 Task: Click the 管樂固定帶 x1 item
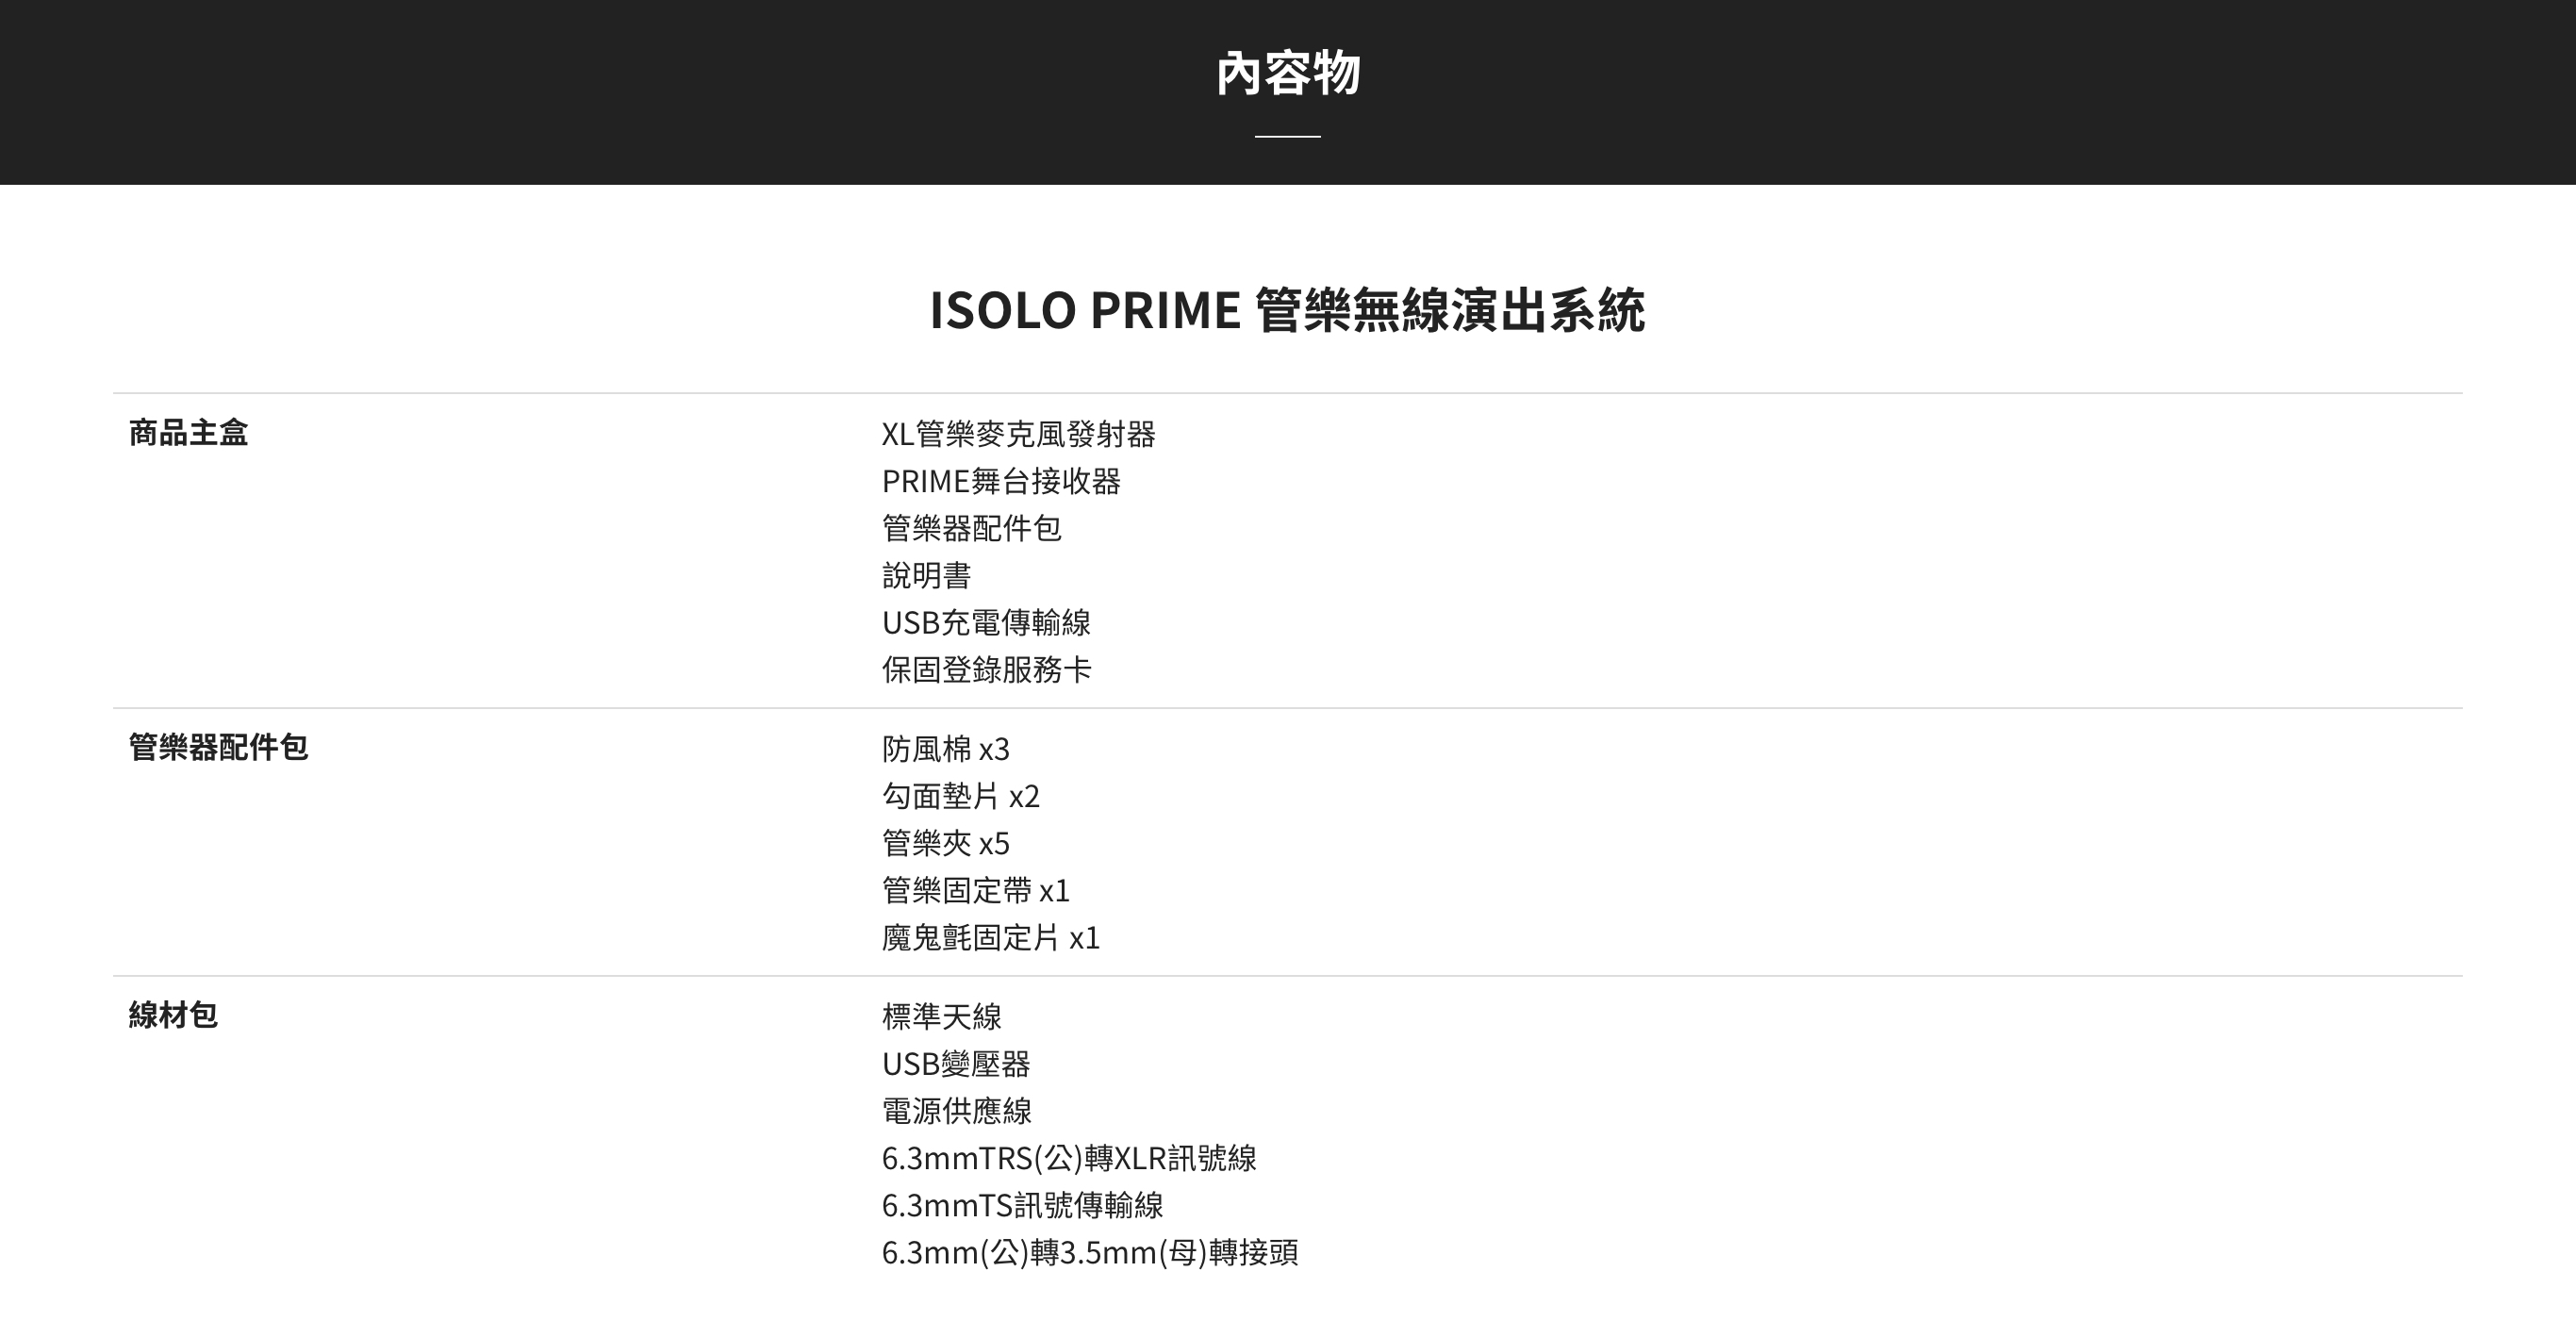[x=975, y=890]
